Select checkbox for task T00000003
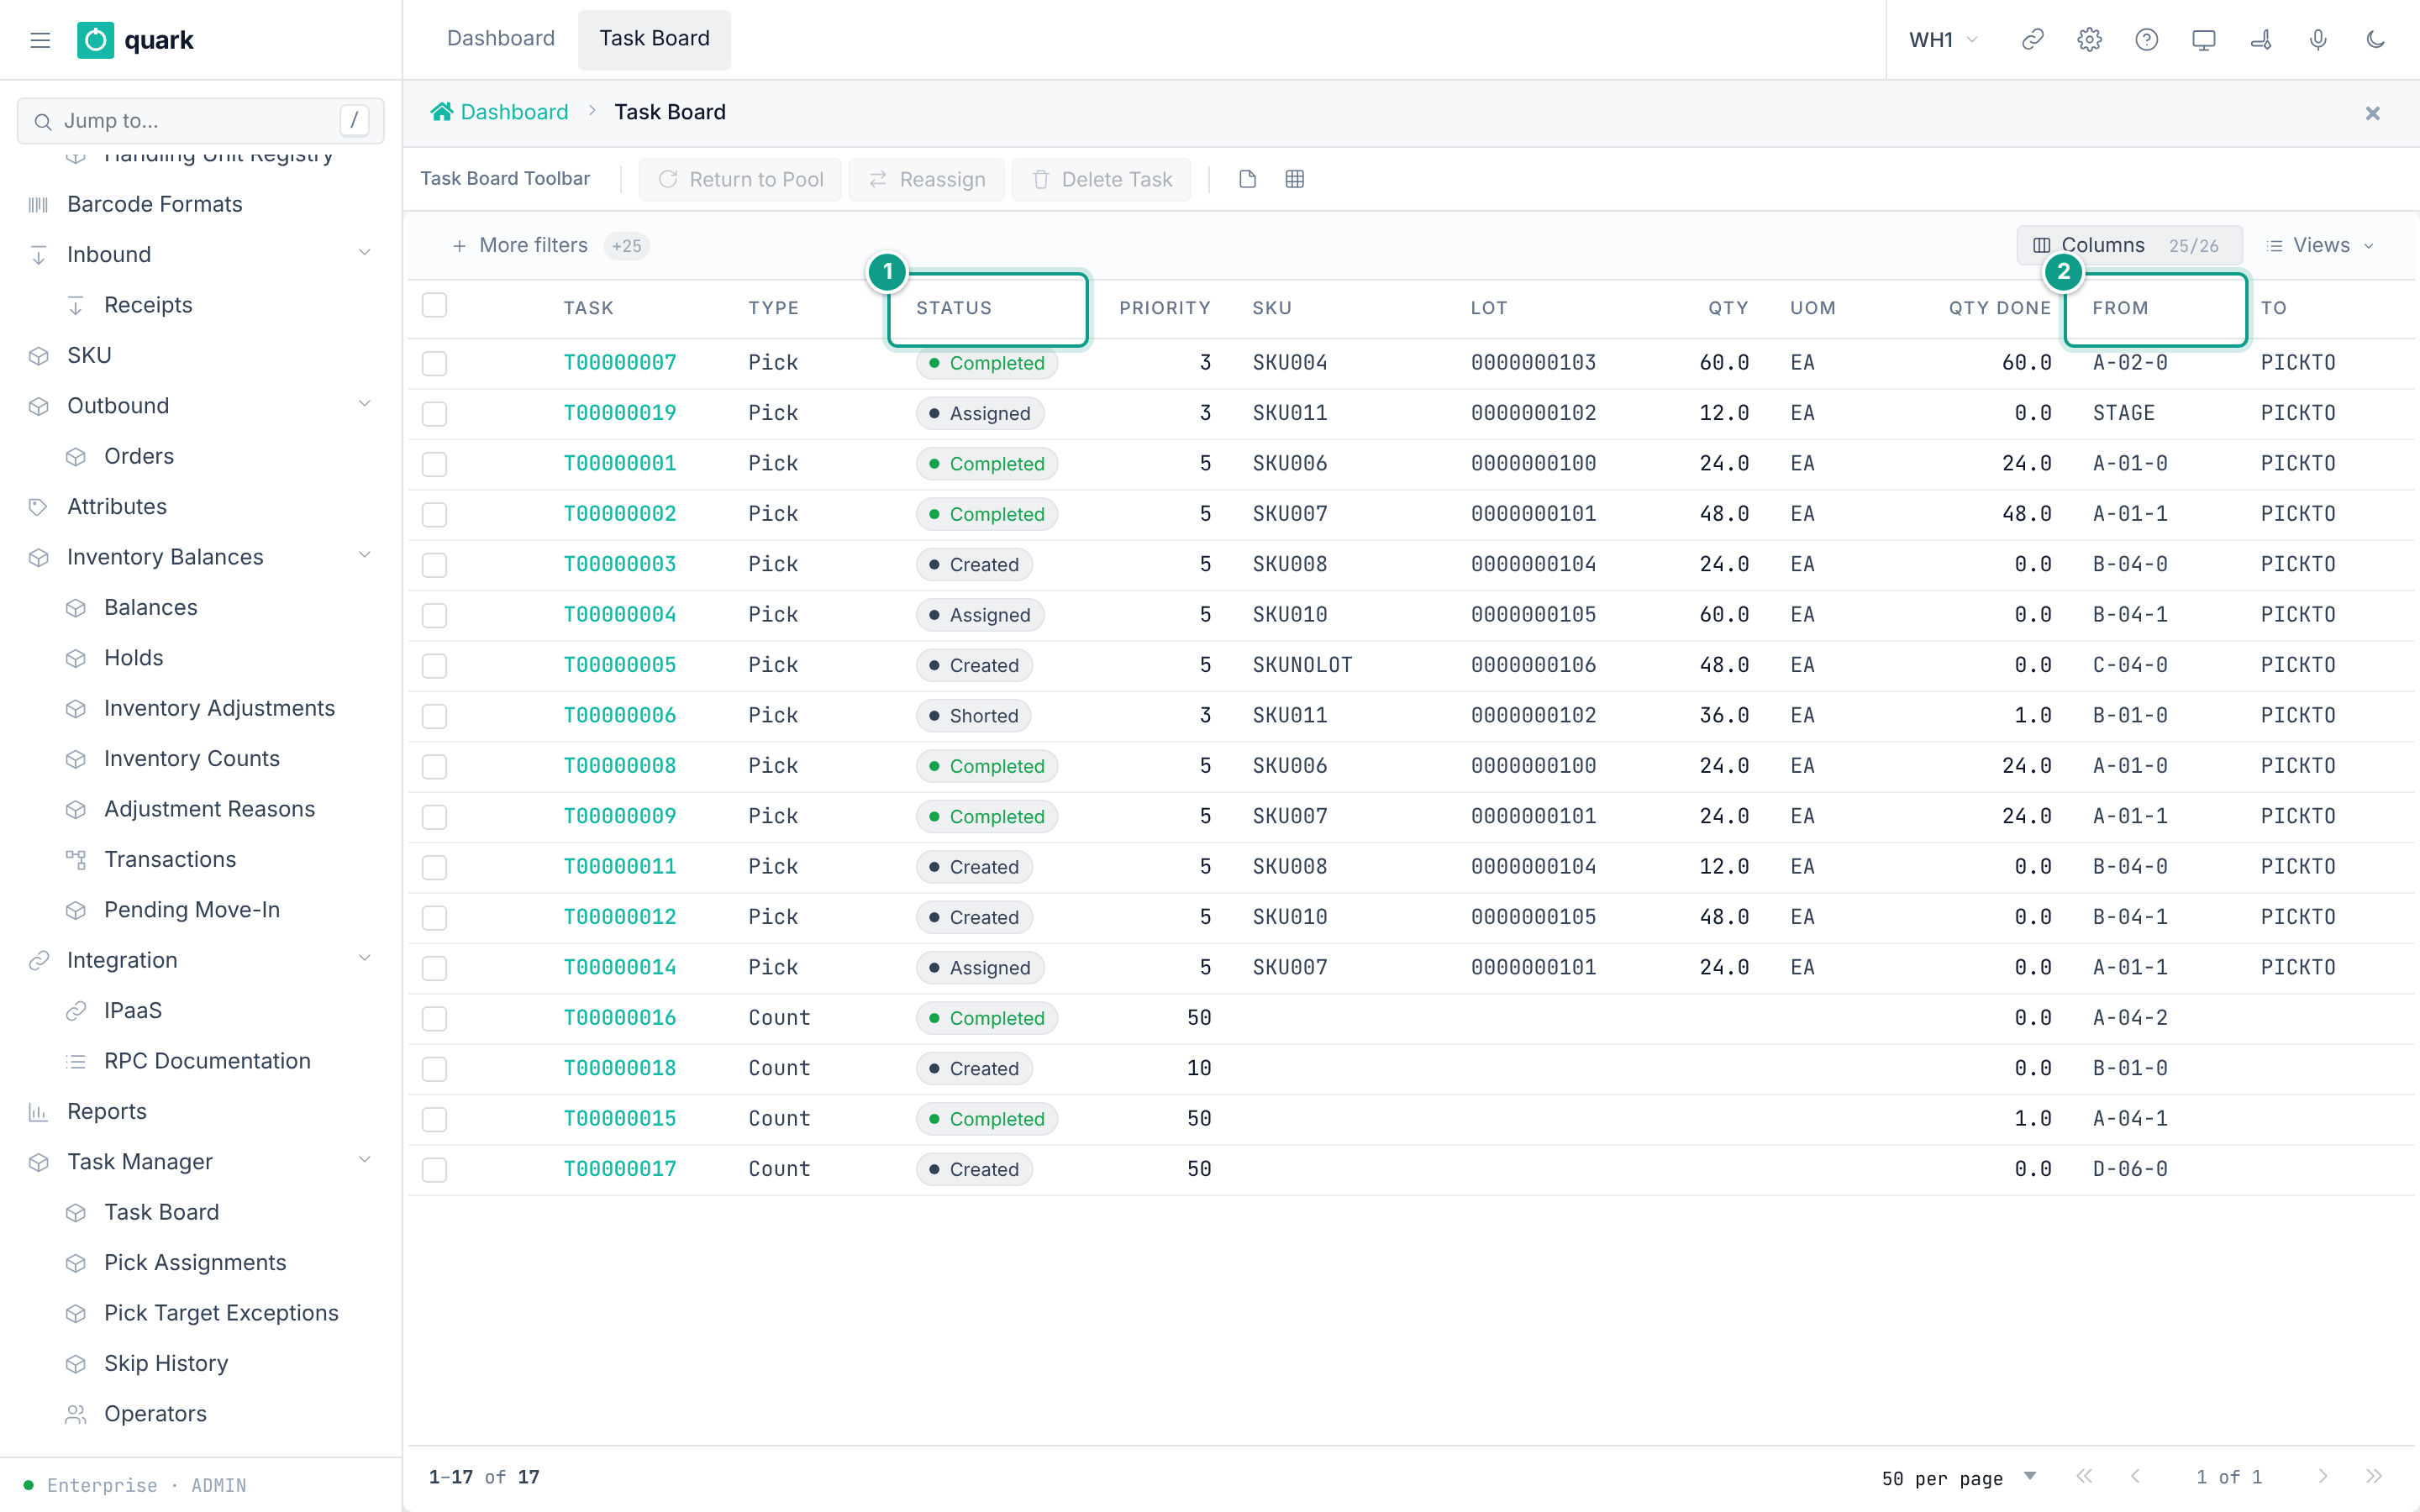Screen dimensions: 2420x1512 tap(434, 565)
